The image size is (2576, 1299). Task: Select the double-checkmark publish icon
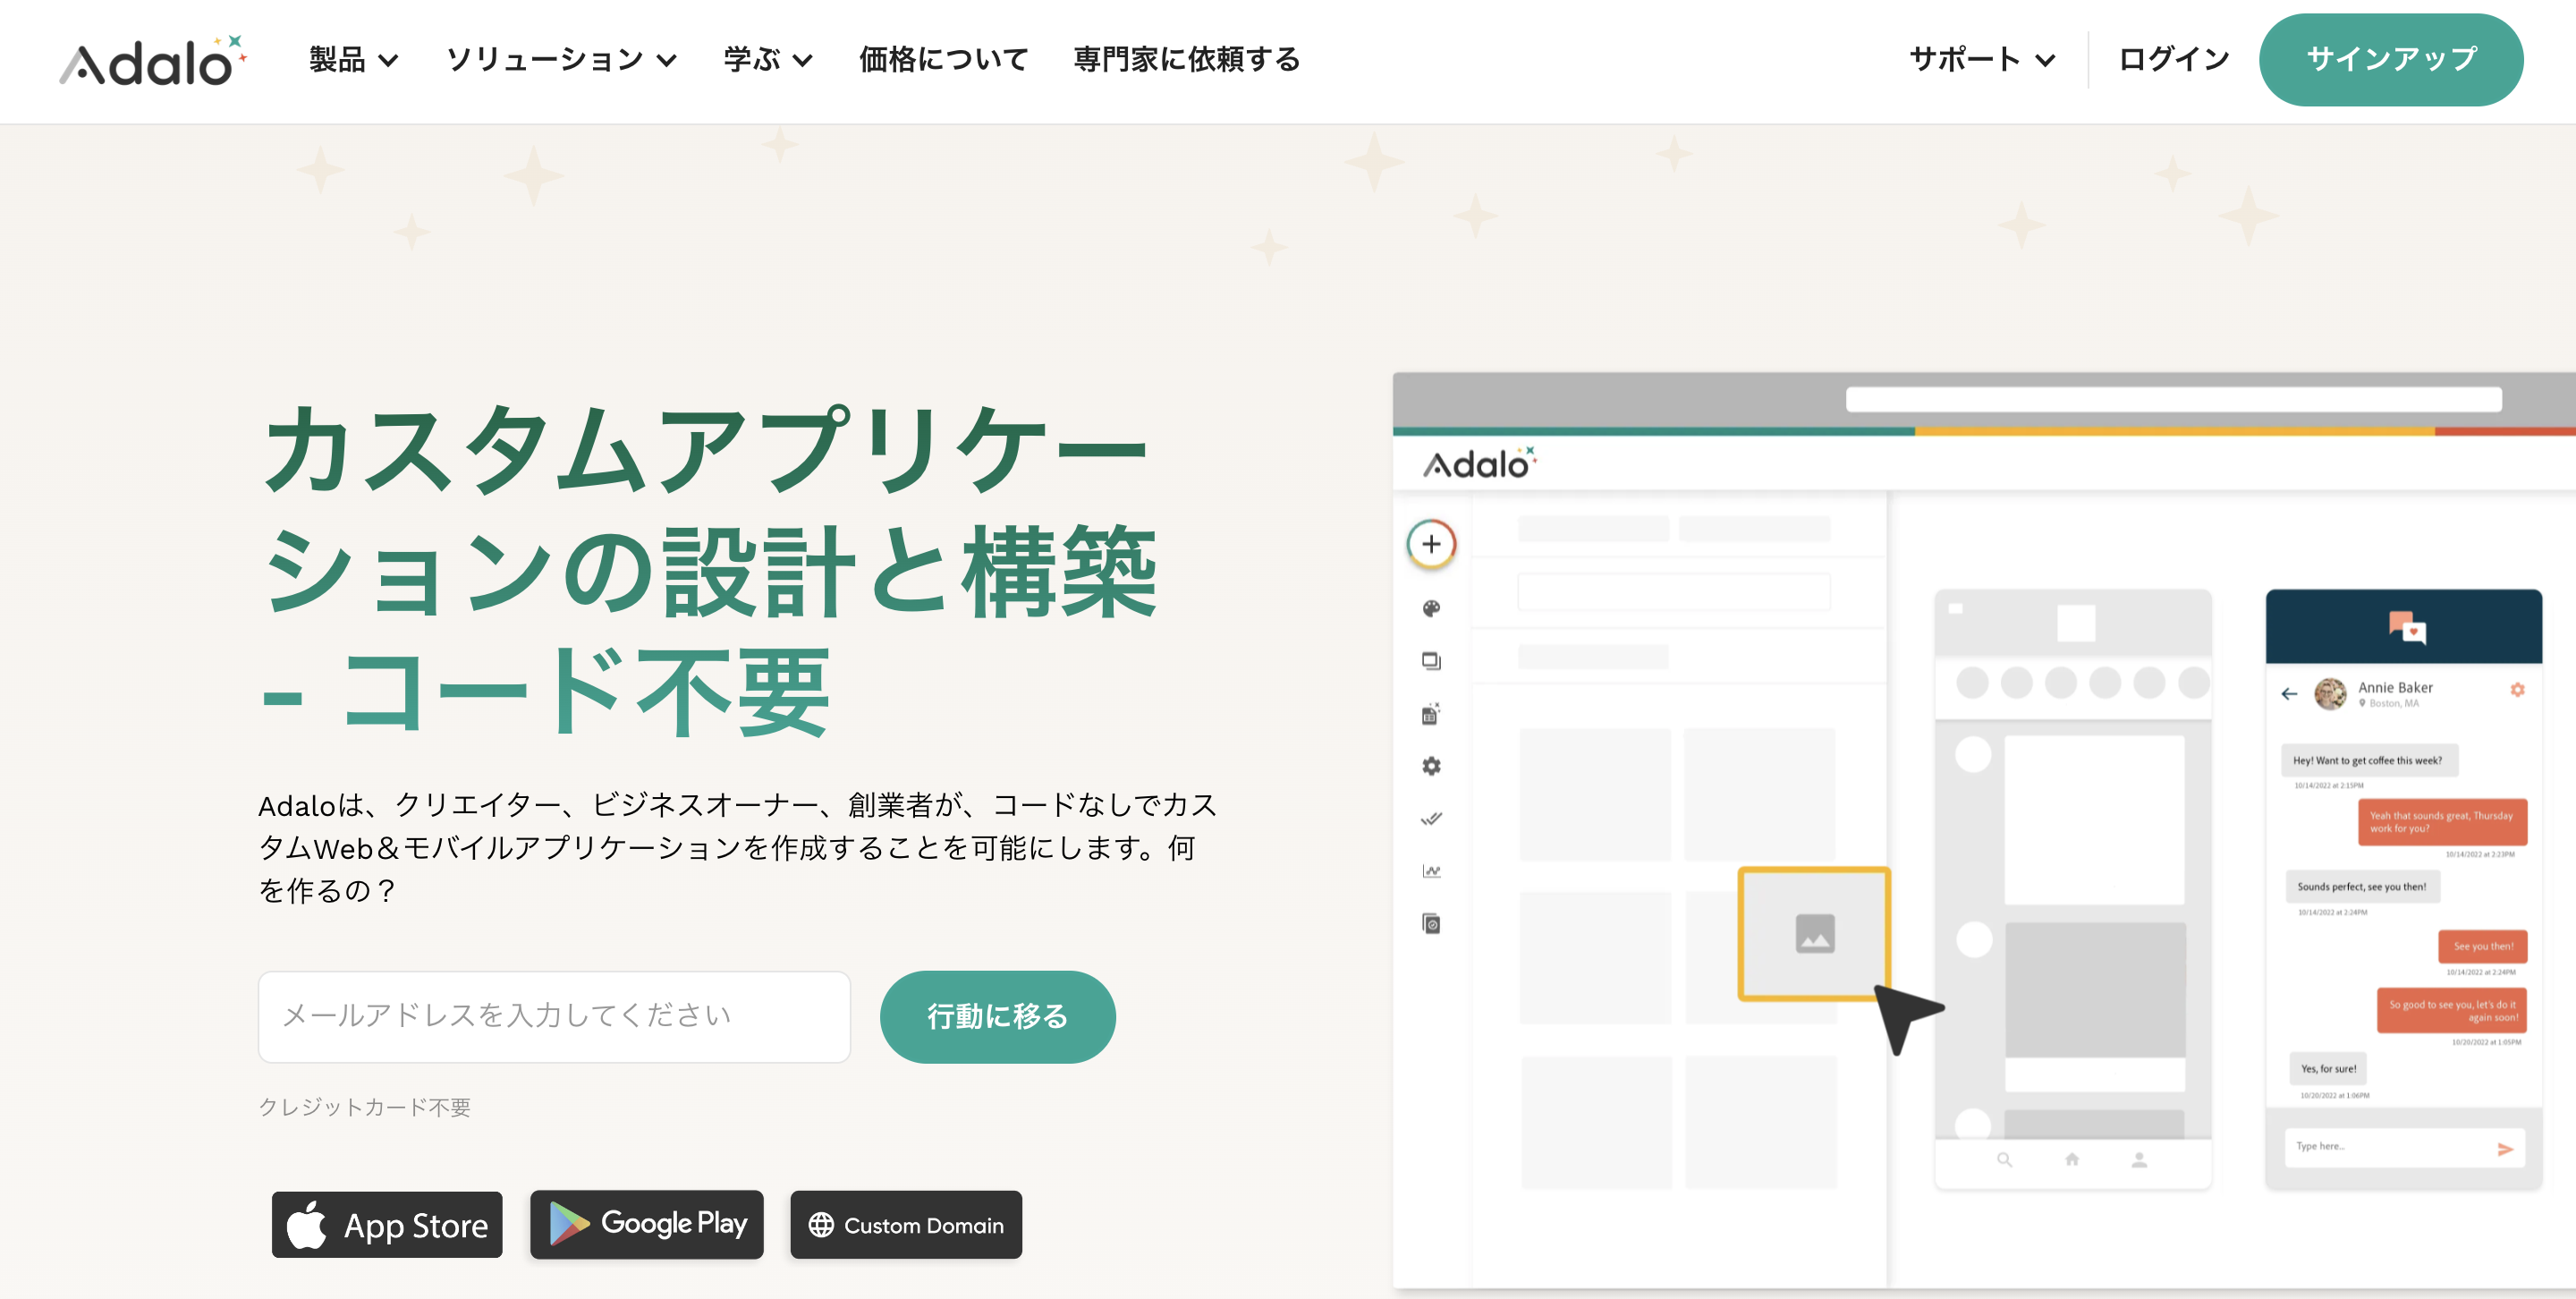coord(1431,819)
